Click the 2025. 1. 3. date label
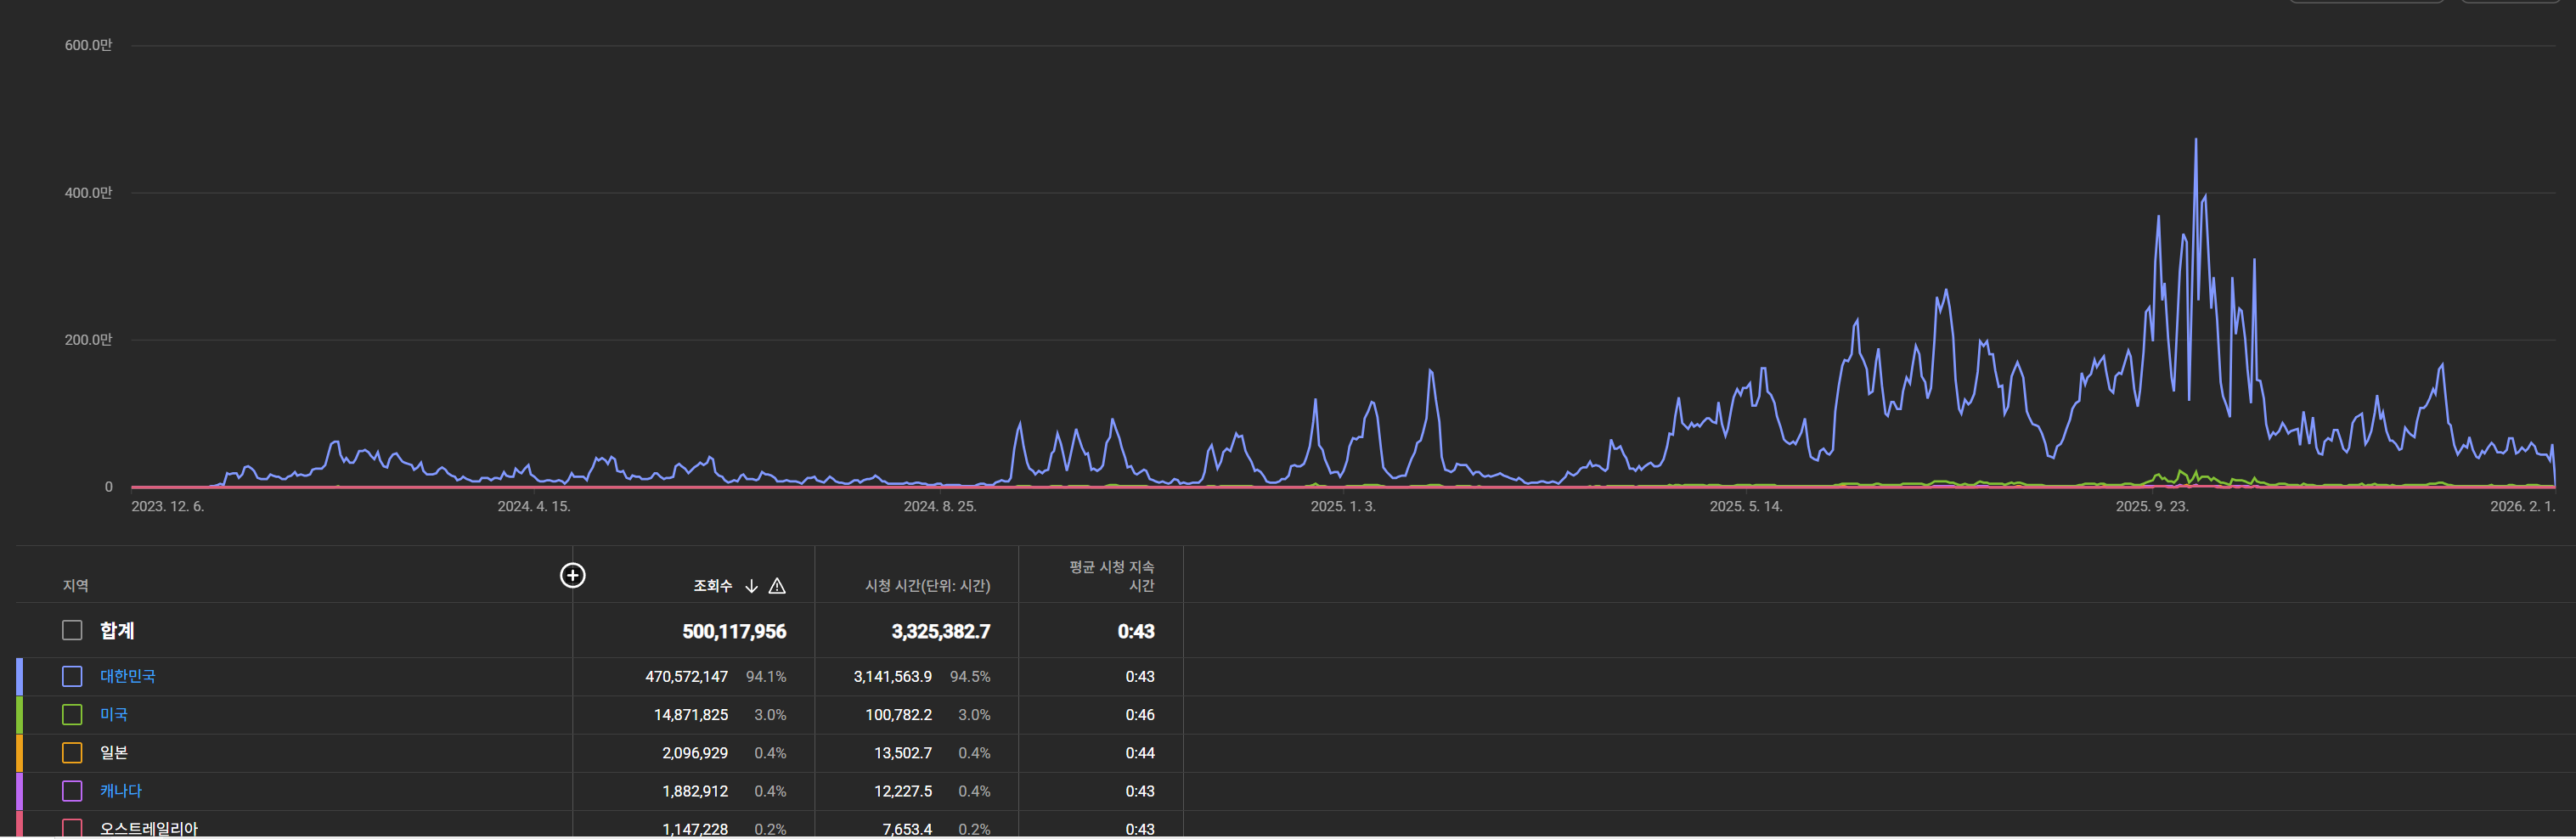 tap(1343, 506)
